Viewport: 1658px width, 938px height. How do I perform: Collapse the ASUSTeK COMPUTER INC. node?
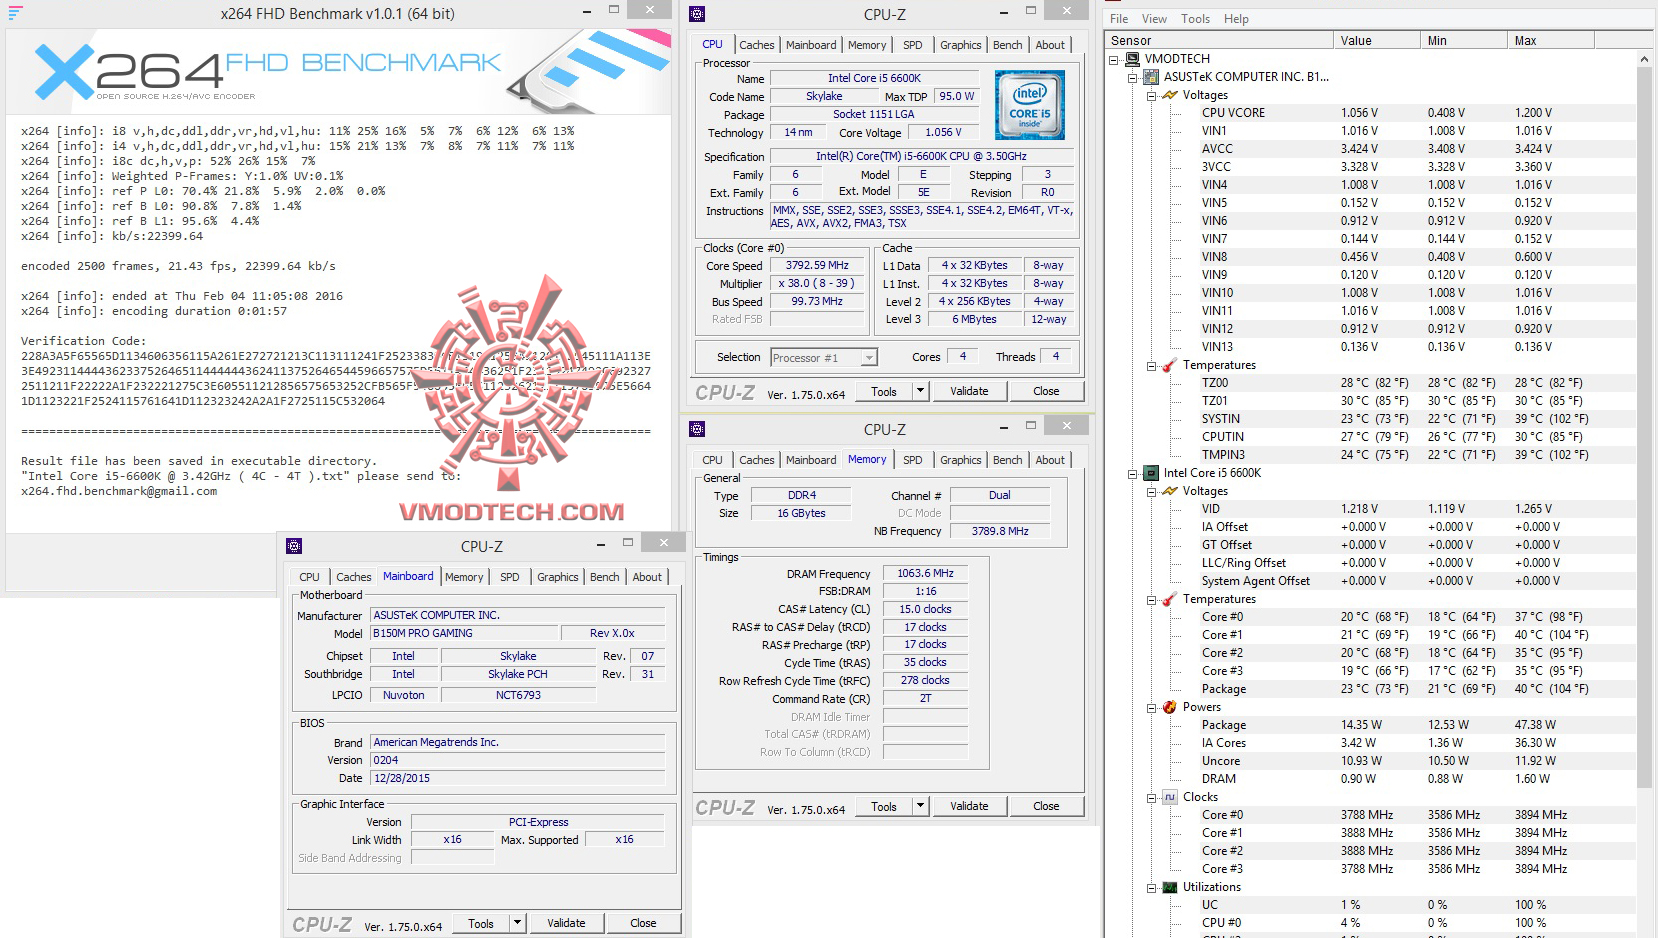1133,78
